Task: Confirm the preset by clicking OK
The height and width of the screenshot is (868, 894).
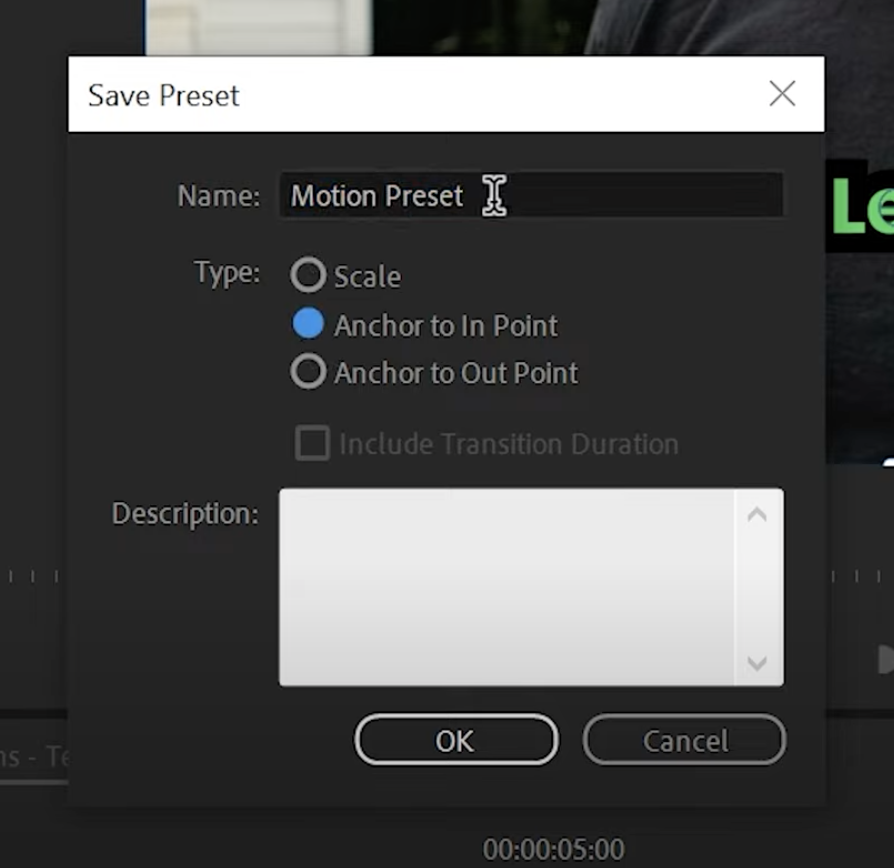Action: tap(456, 740)
